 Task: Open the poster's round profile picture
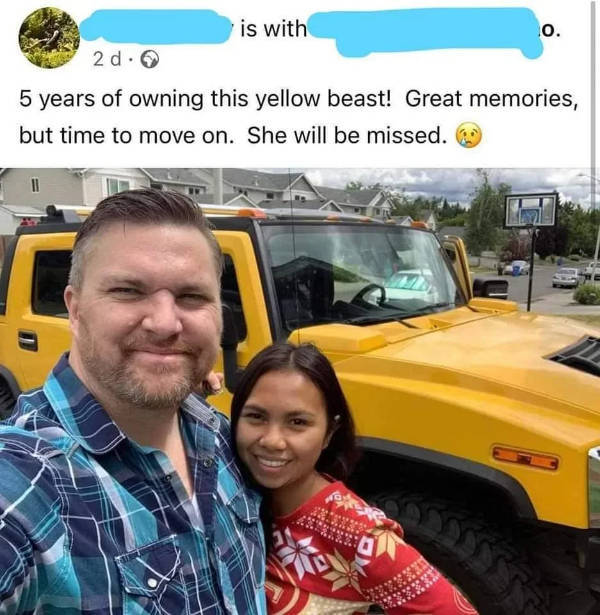[49, 38]
